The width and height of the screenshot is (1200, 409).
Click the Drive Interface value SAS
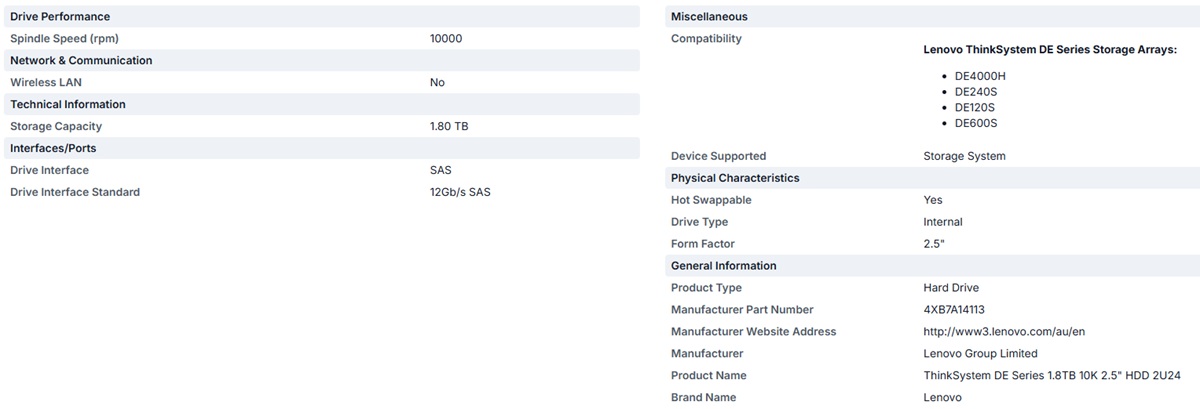[441, 171]
